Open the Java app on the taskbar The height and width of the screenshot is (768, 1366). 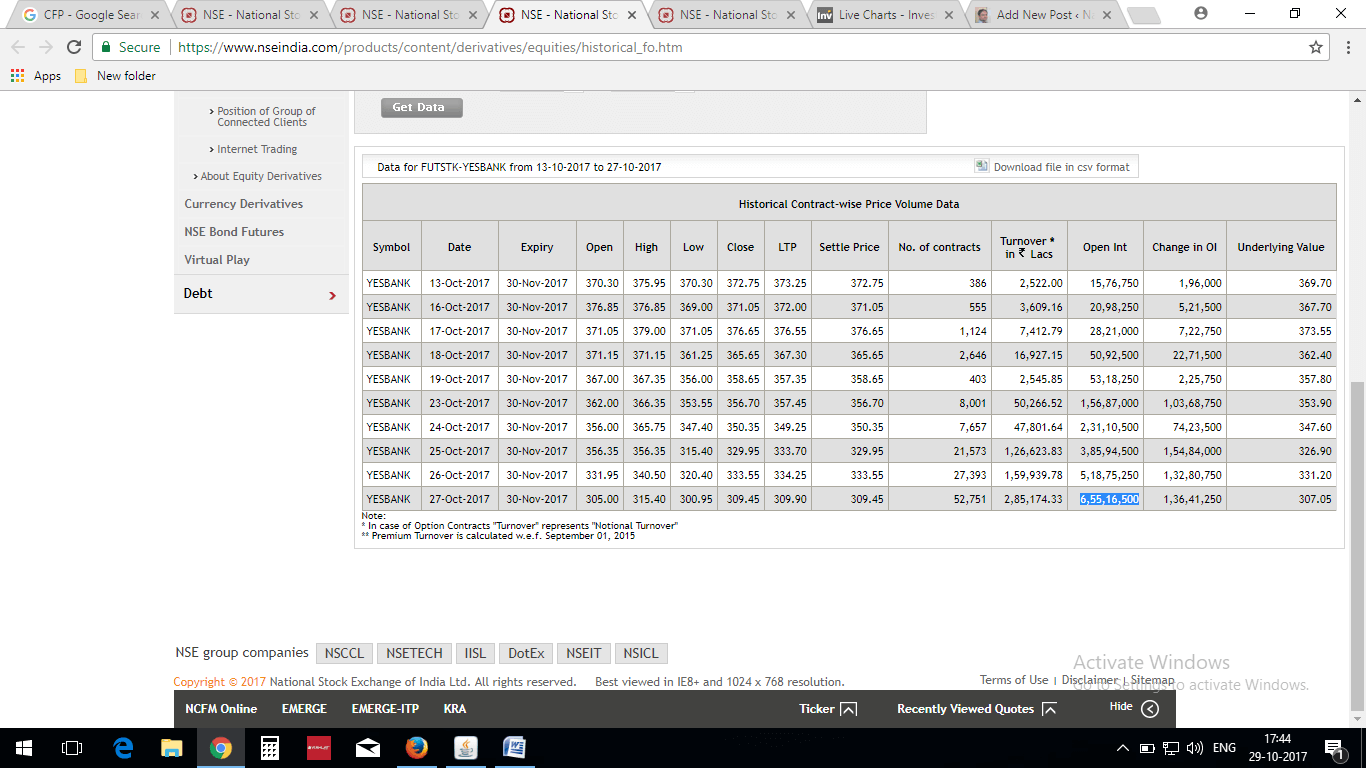point(466,748)
